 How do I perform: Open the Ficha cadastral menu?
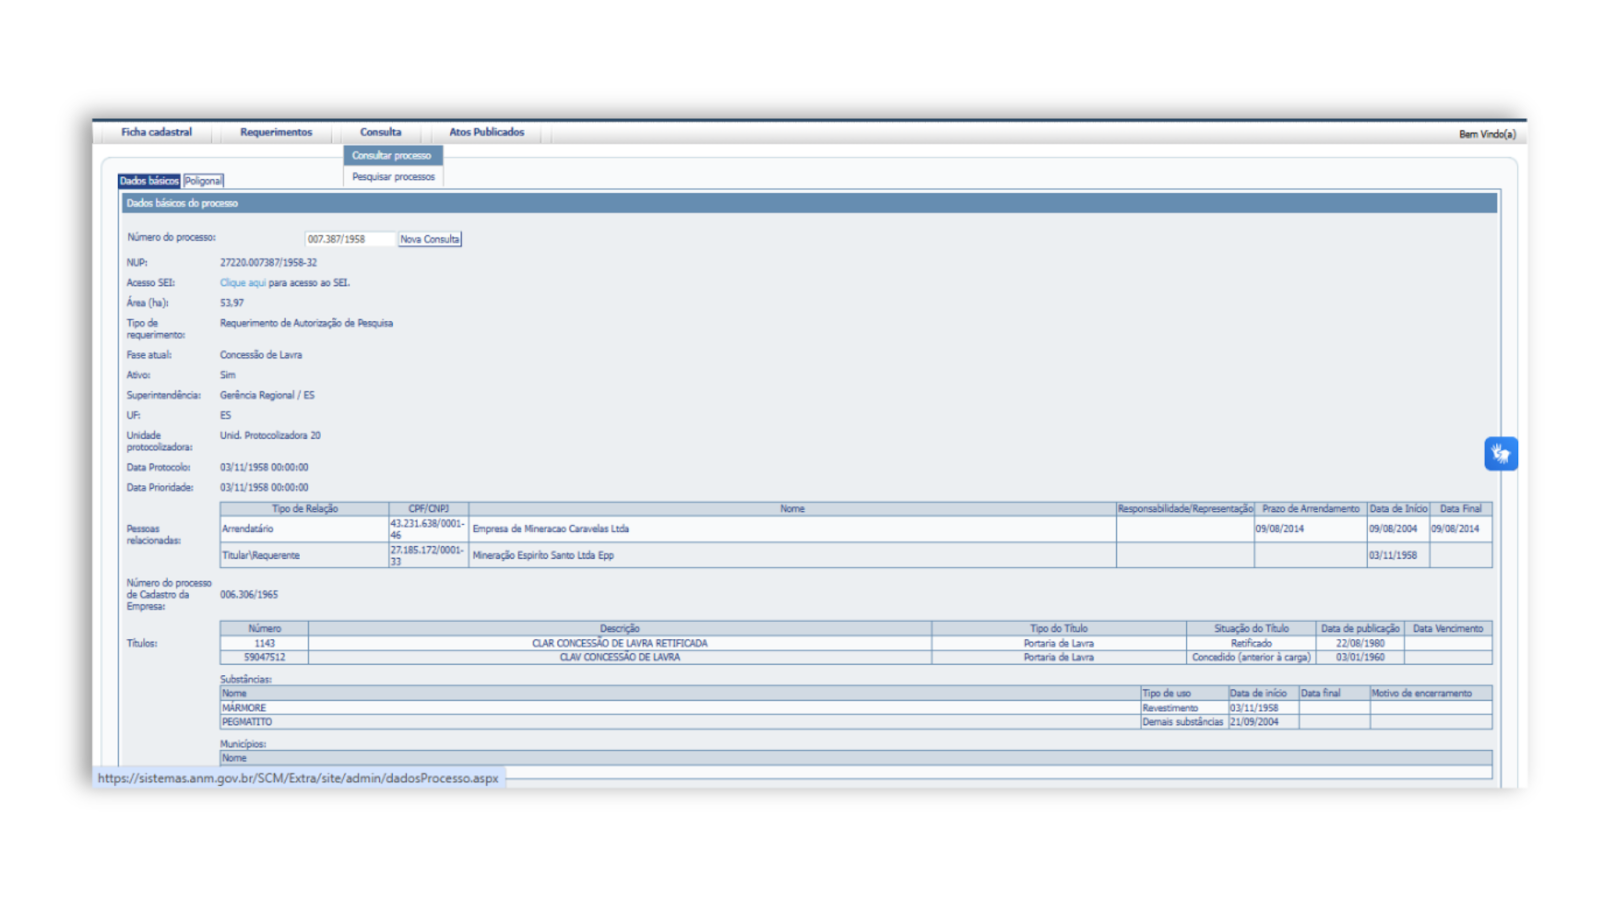point(156,132)
